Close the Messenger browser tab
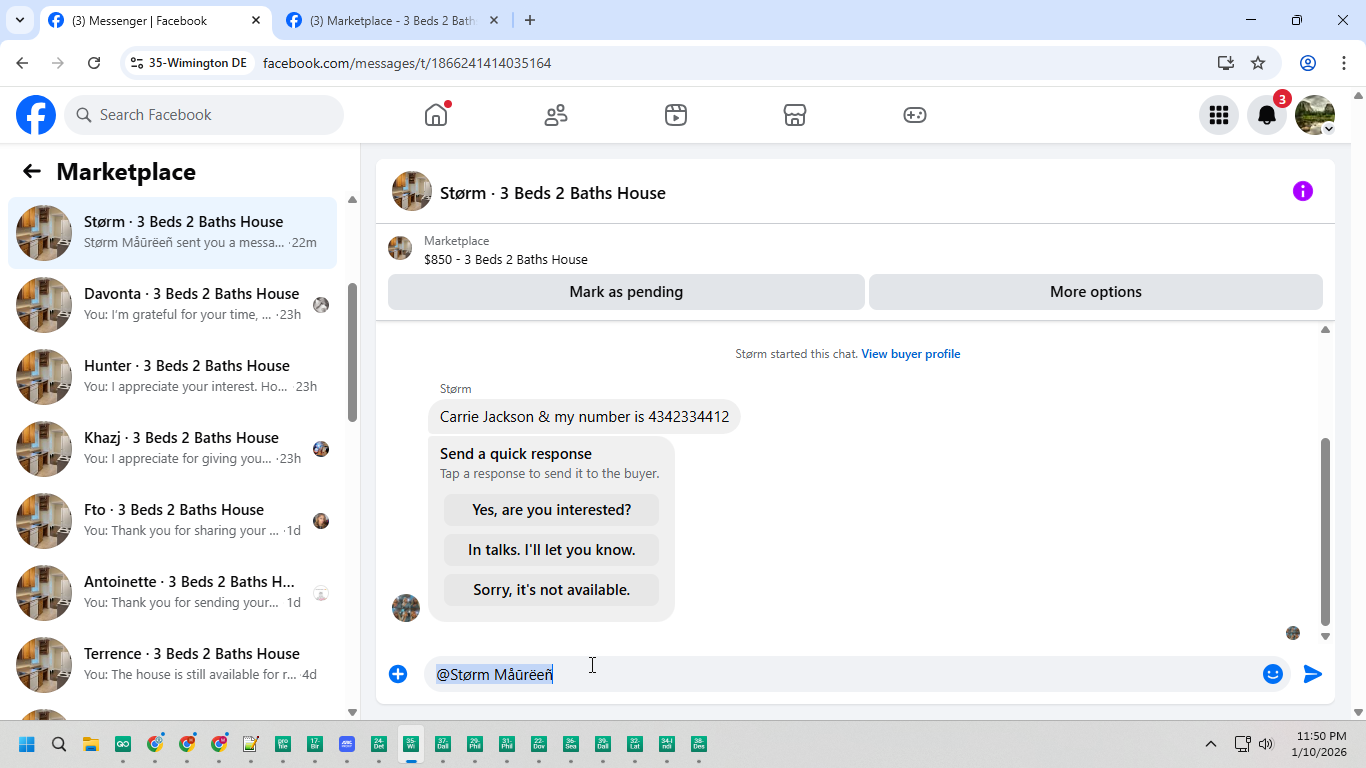The height and width of the screenshot is (768, 1366). click(256, 20)
